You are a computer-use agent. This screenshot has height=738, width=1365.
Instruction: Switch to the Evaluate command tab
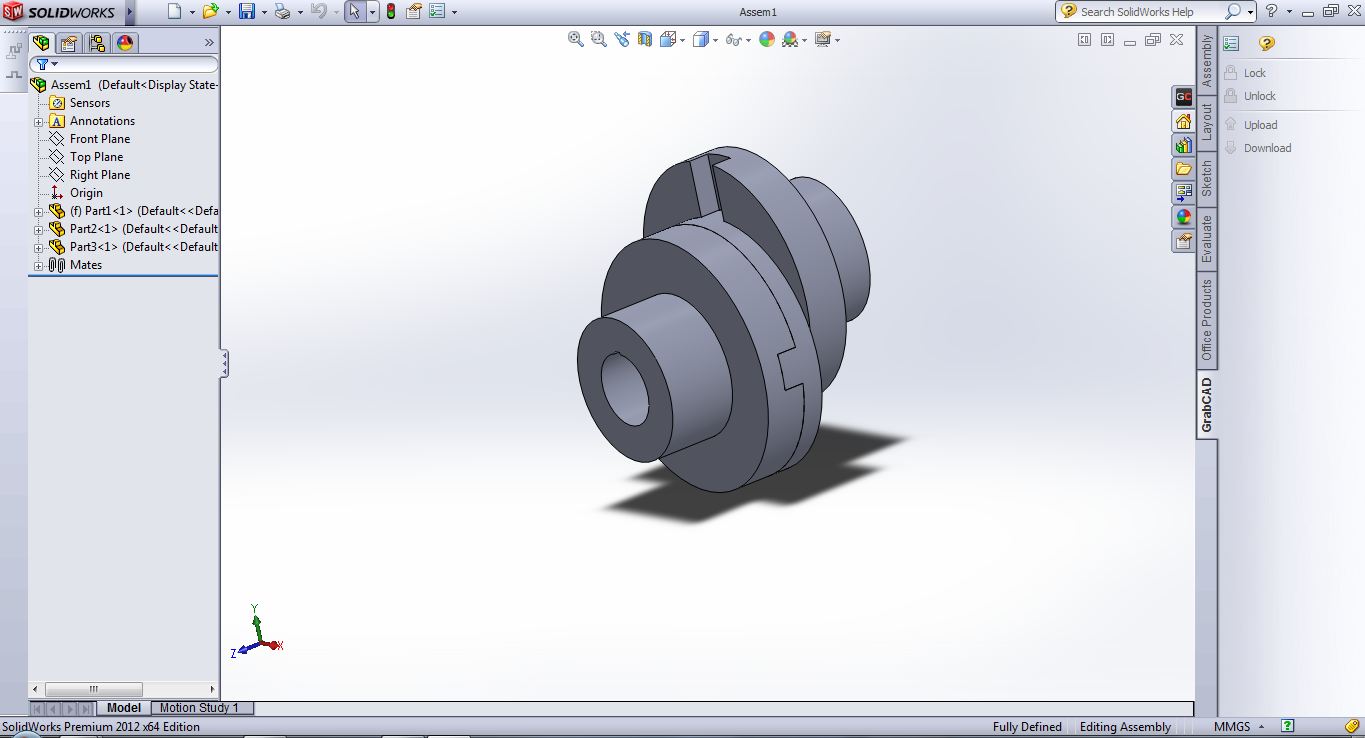1207,238
